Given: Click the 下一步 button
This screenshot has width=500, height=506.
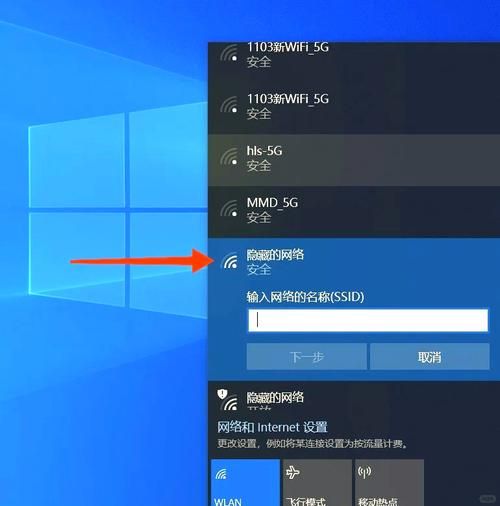Looking at the screenshot, I should (306, 357).
